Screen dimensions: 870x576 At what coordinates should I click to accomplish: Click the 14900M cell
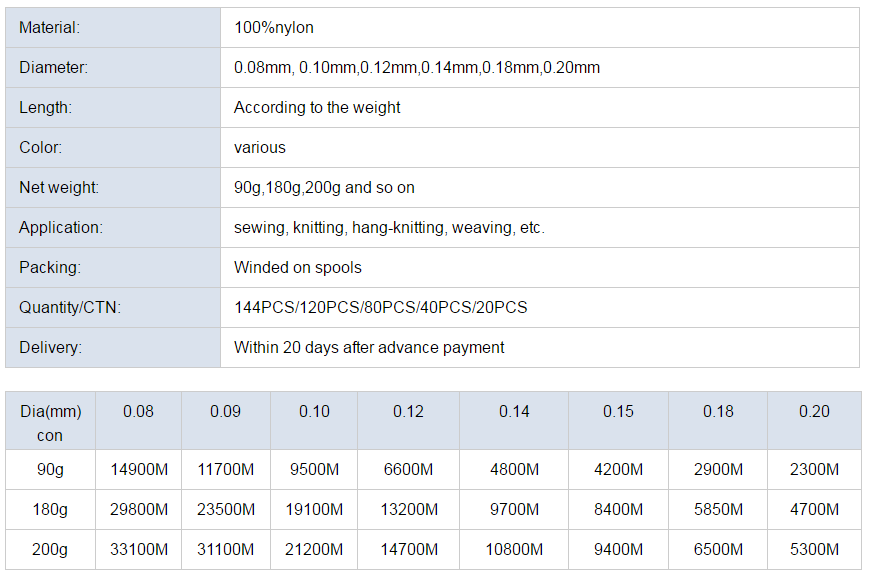click(x=138, y=469)
